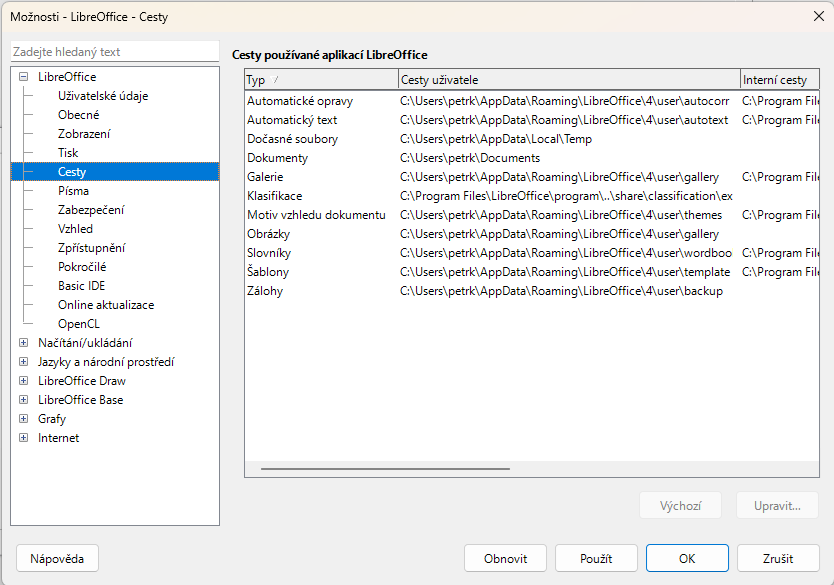Select the Šablony path row
This screenshot has height=585, width=834.
[532, 272]
